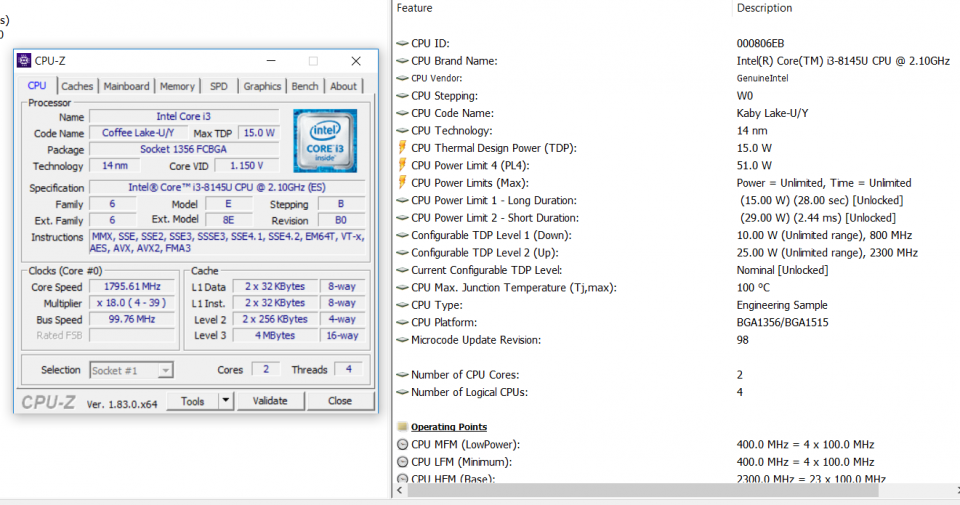Image resolution: width=960 pixels, height=505 pixels.
Task: Select the SPD tab
Action: click(x=219, y=86)
